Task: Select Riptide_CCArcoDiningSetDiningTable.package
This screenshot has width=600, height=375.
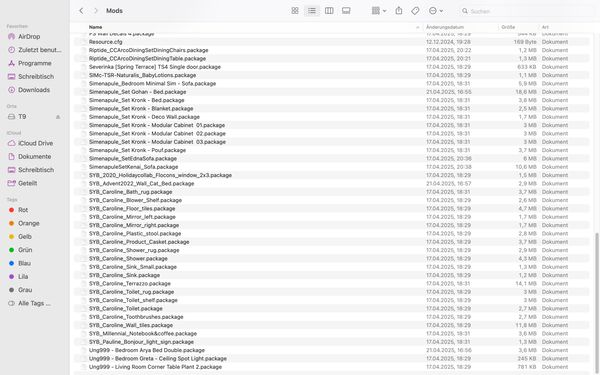Action: click(x=332, y=59)
